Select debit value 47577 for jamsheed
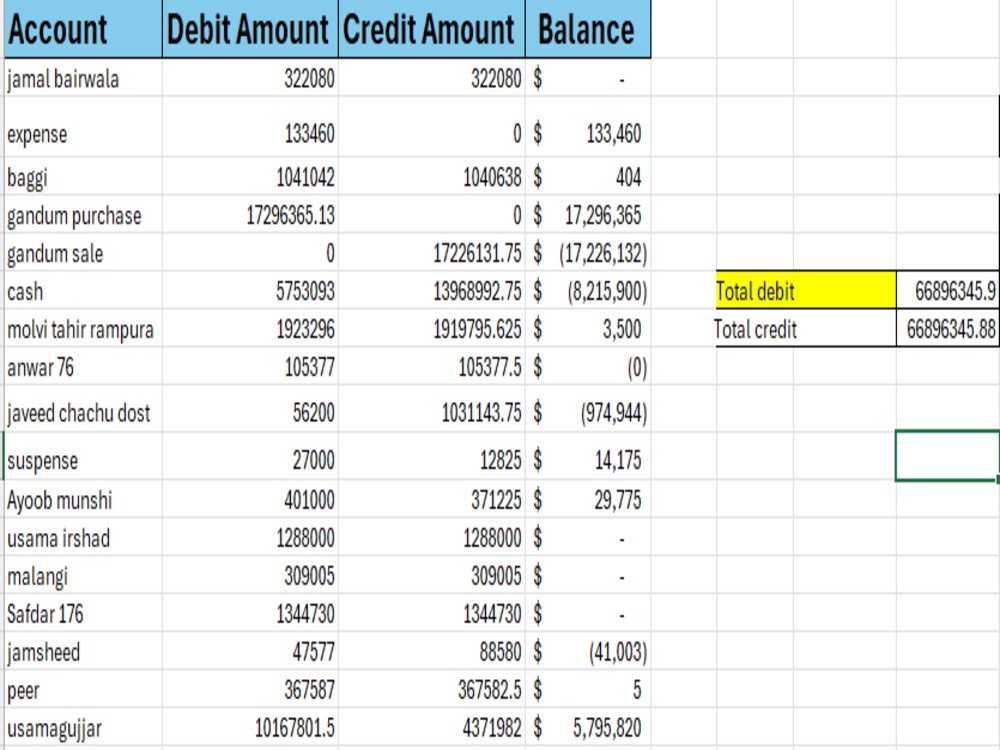Image resolution: width=1000 pixels, height=750 pixels. 250,651
